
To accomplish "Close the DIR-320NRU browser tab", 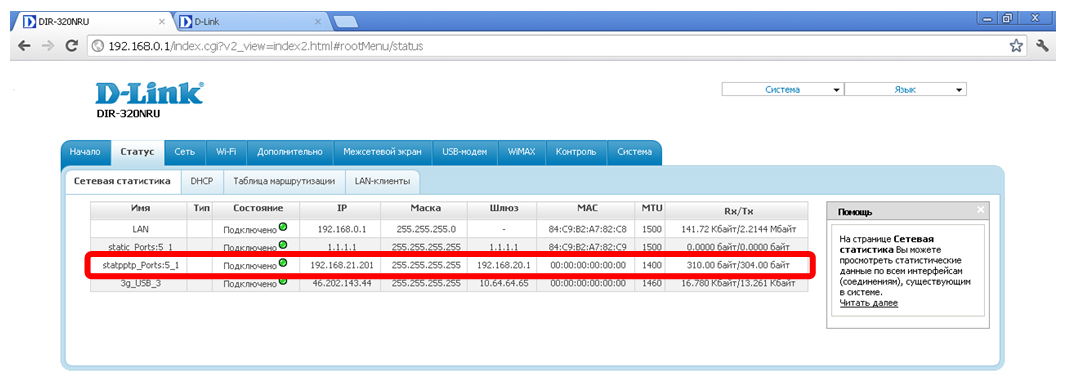I will pos(161,22).
